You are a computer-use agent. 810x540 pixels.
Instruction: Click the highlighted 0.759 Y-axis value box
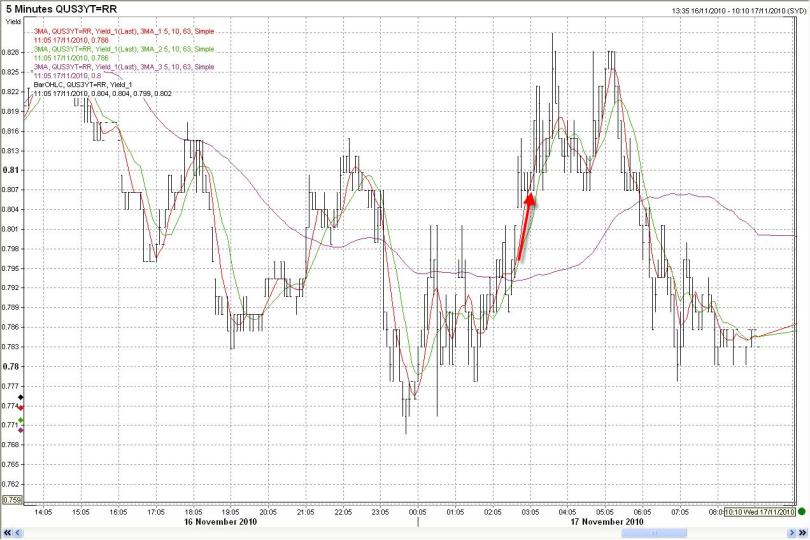(x=13, y=500)
